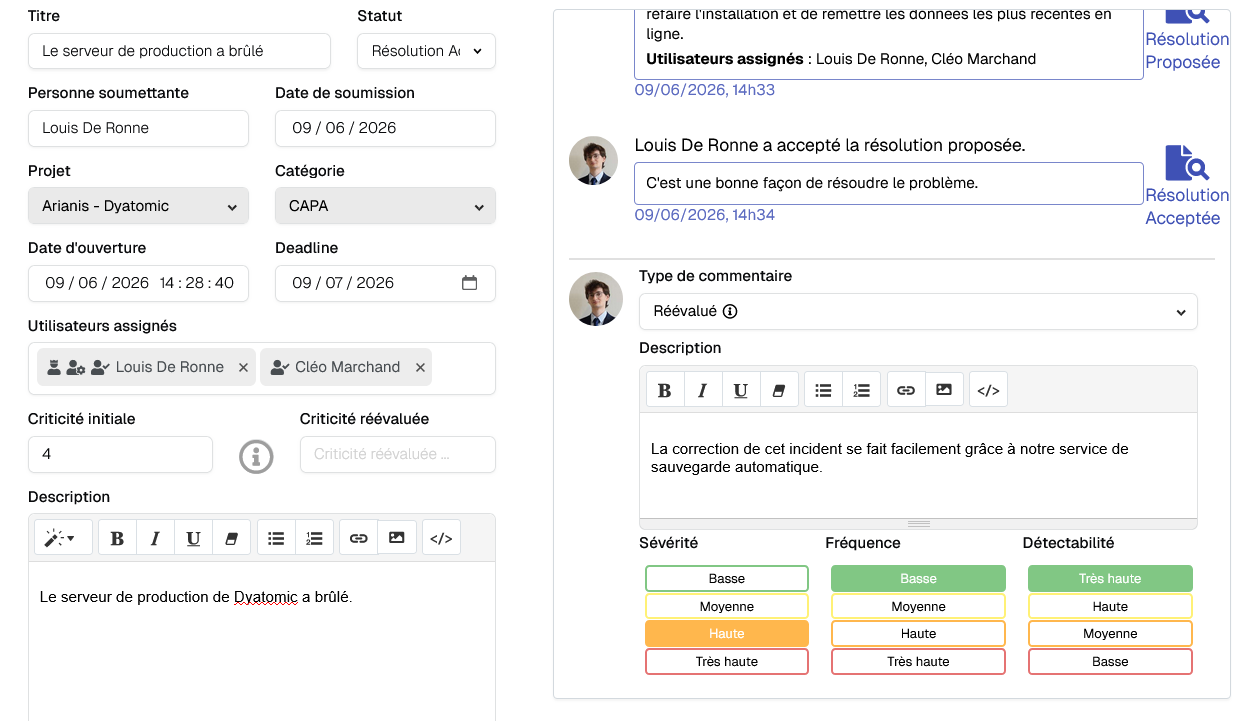Viewport: 1254px width, 721px height.
Task: Toggle bold in the comment Description editor
Action: [665, 390]
